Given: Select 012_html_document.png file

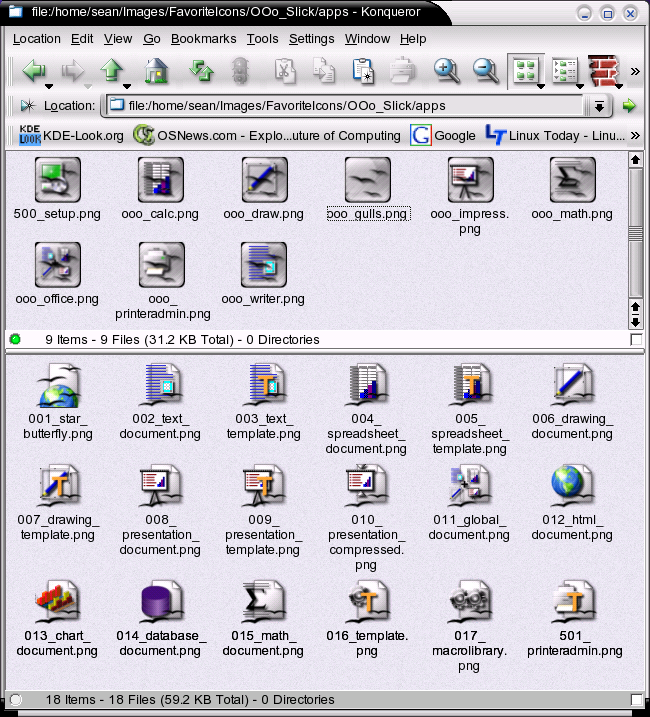Looking at the screenshot, I should [x=572, y=503].
